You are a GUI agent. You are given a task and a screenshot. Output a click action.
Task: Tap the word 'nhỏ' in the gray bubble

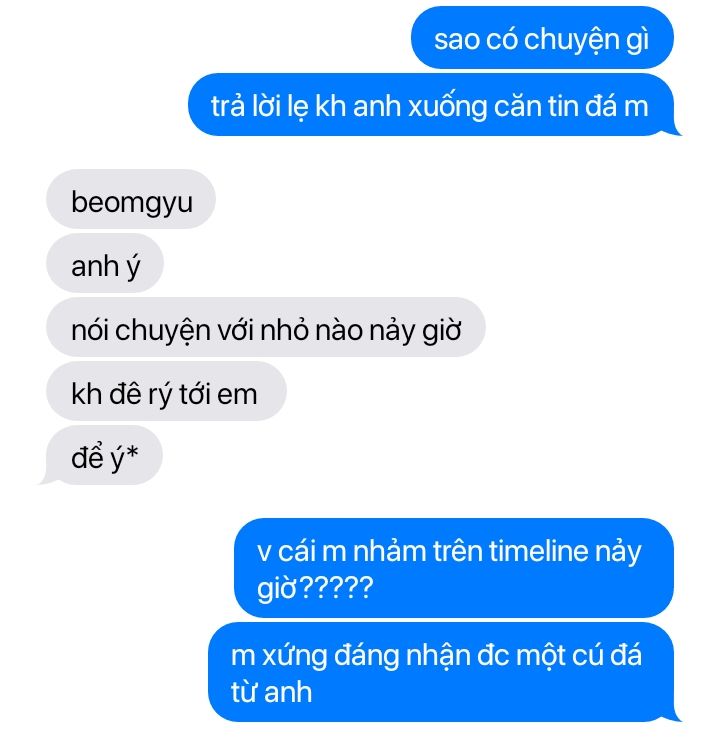[287, 330]
